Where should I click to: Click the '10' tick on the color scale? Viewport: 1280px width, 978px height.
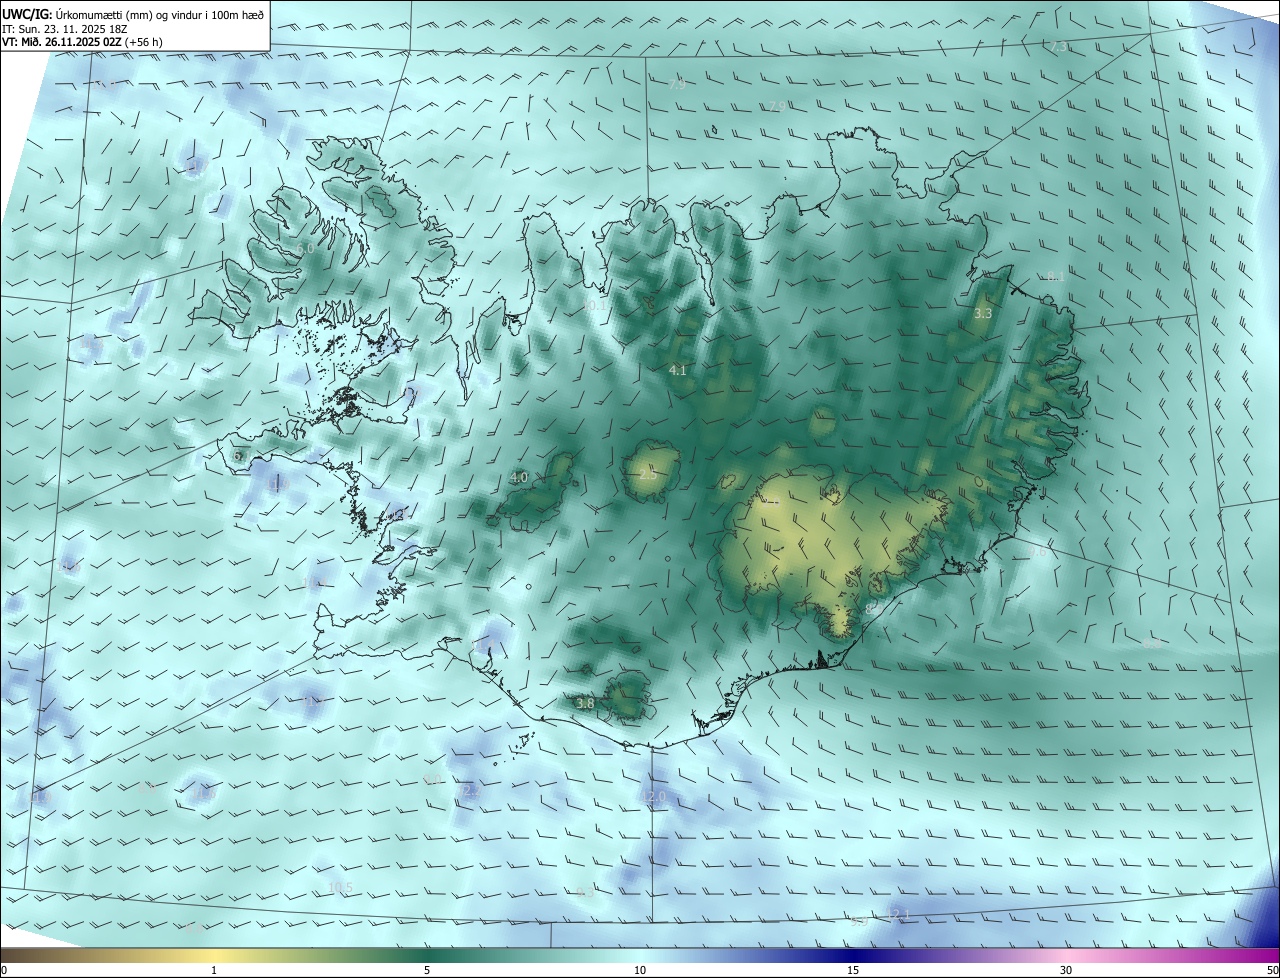coord(640,970)
